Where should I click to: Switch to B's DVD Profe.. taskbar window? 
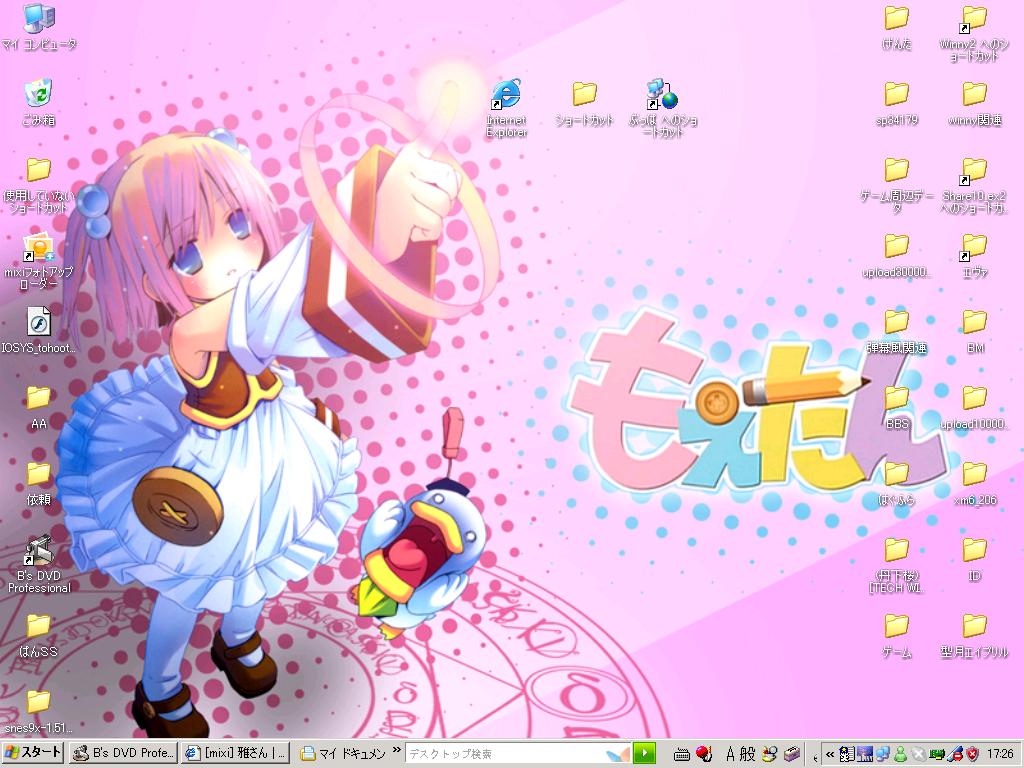tap(123, 753)
